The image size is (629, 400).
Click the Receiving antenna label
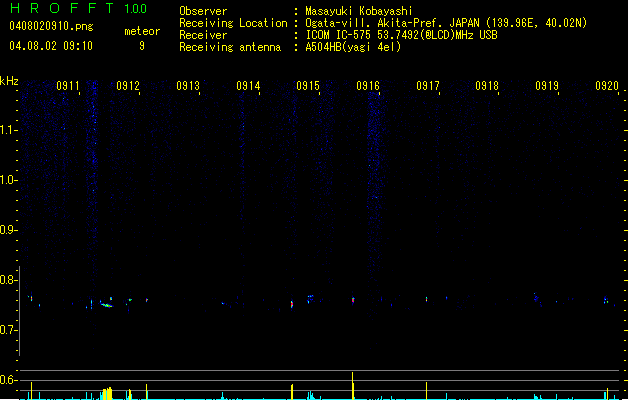(230, 47)
